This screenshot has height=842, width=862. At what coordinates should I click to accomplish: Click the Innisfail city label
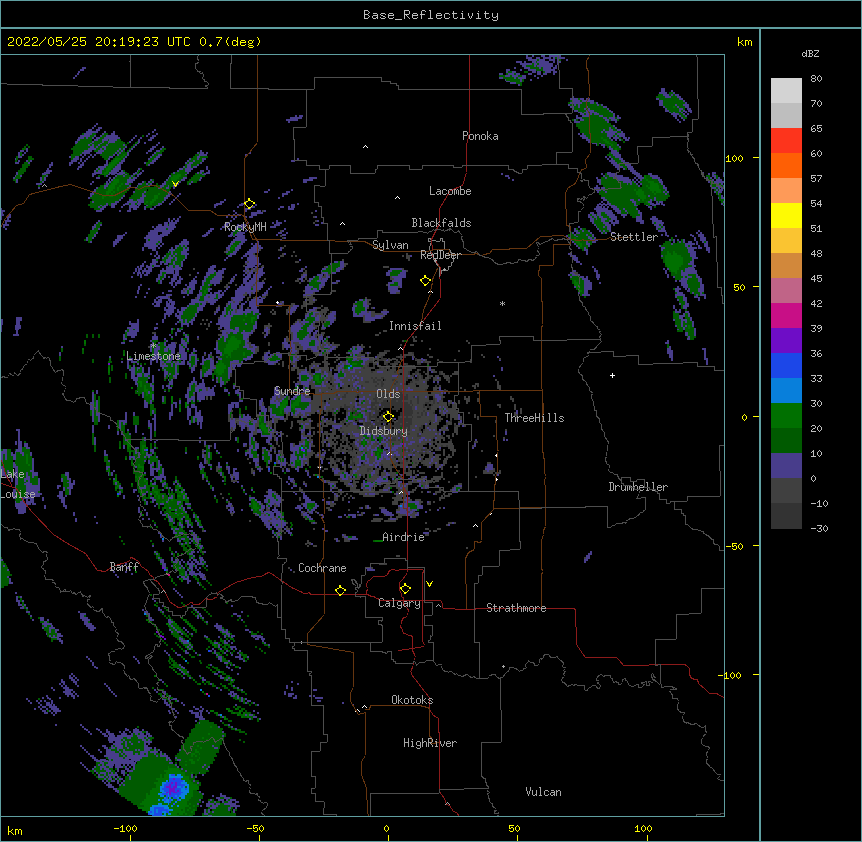pos(415,326)
